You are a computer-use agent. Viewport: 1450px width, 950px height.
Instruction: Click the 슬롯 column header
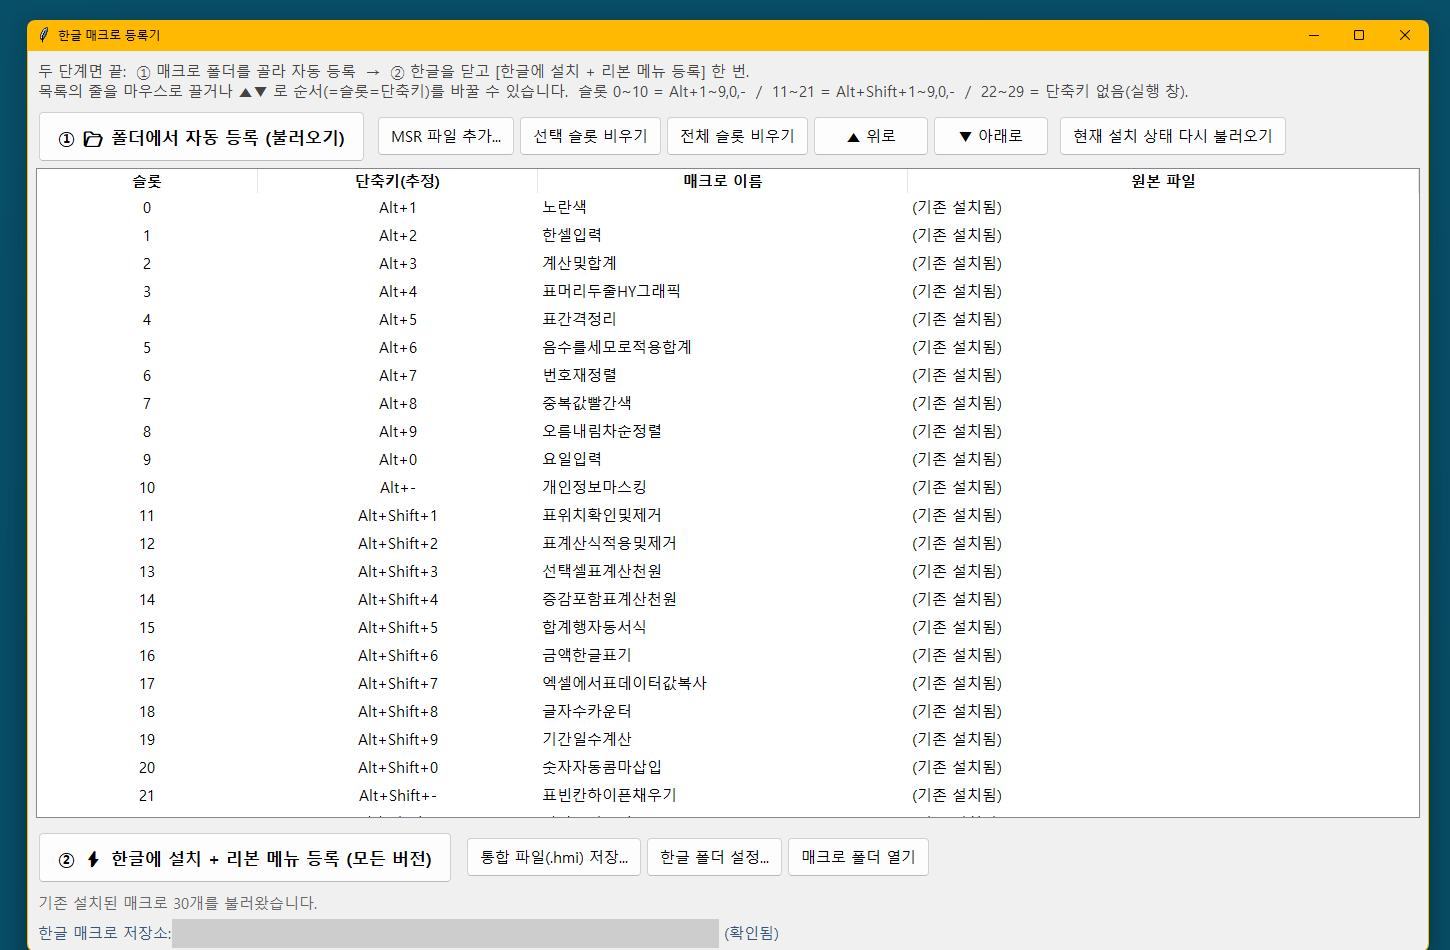(147, 181)
